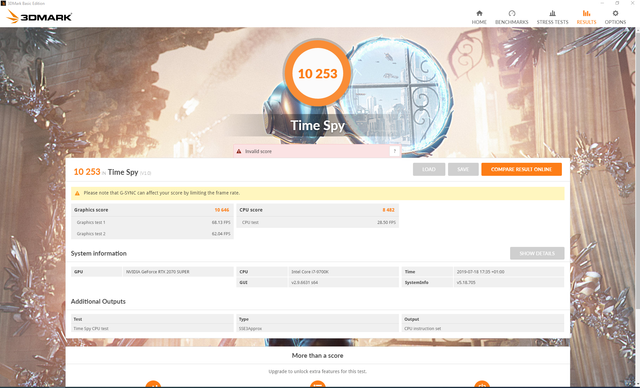The width and height of the screenshot is (640, 388).
Task: Click the 3DMark logo
Action: 40,17
